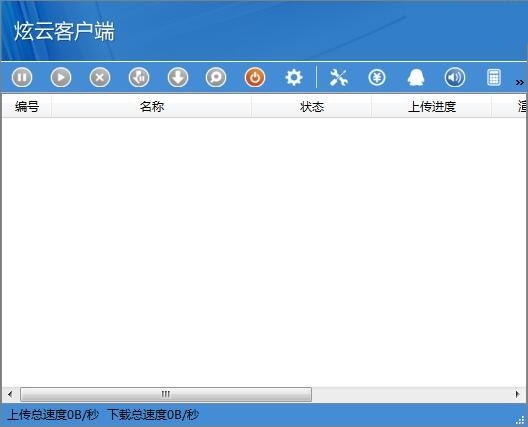
Task: Open settings with the gear icon
Action: (294, 78)
